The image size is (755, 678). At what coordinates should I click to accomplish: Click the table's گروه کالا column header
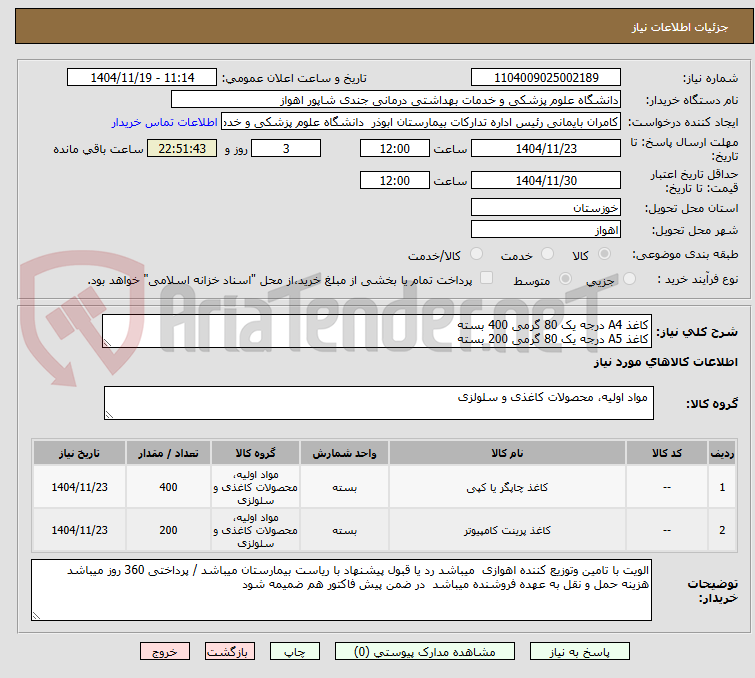click(x=256, y=453)
